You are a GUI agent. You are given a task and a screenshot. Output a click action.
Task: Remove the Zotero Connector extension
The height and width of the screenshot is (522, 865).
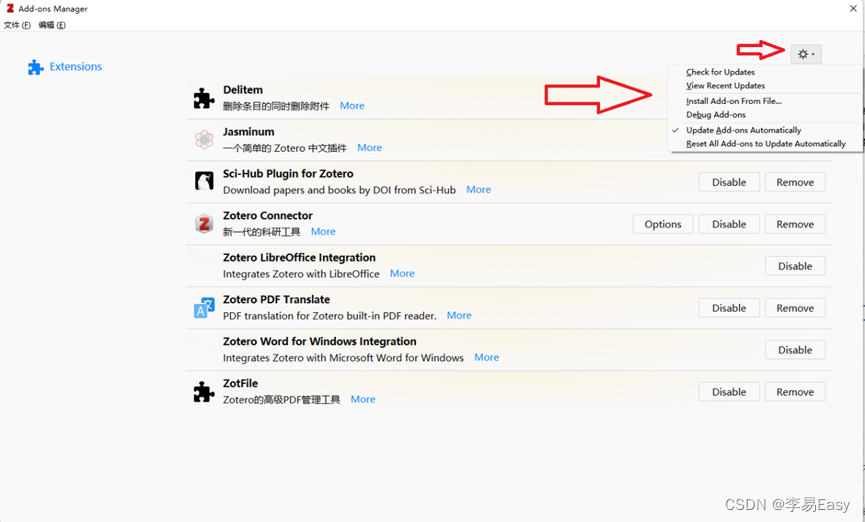pos(795,224)
